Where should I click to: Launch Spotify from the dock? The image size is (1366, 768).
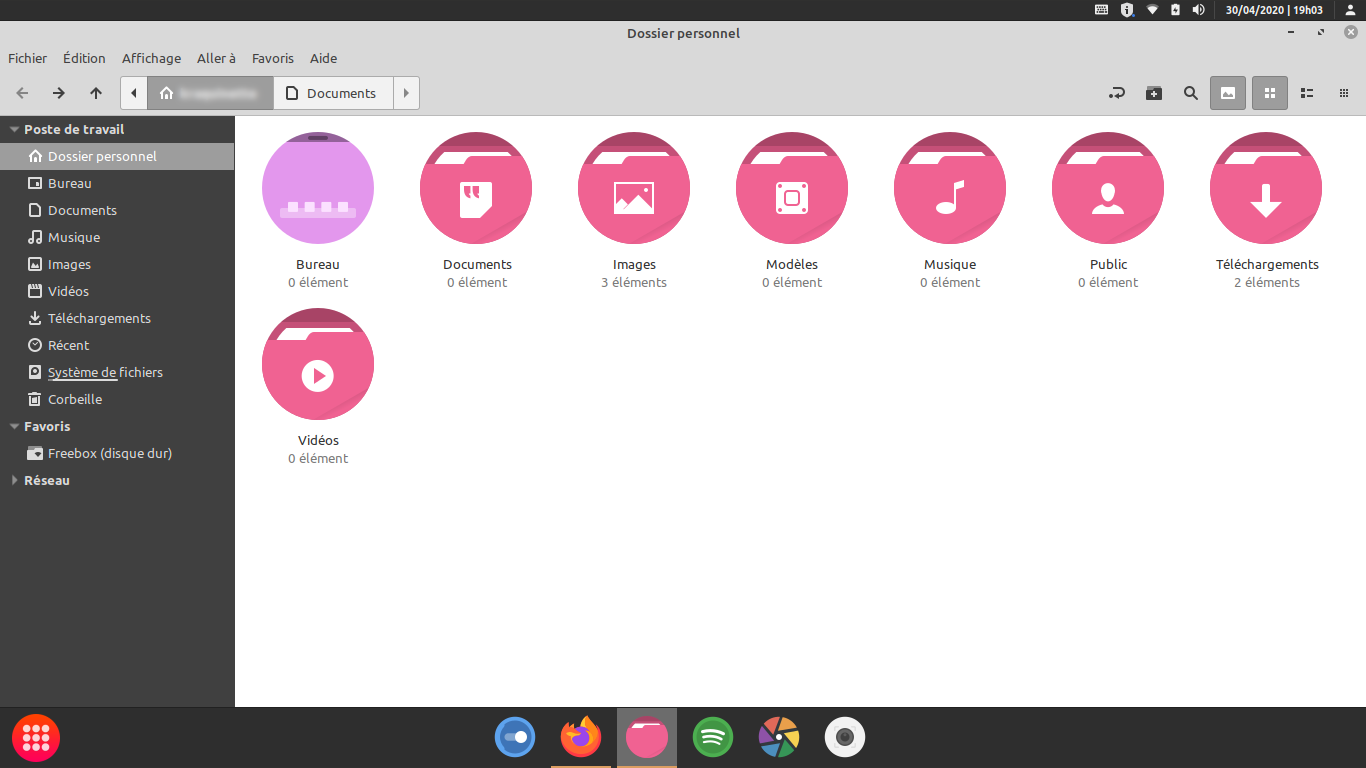[x=713, y=738]
